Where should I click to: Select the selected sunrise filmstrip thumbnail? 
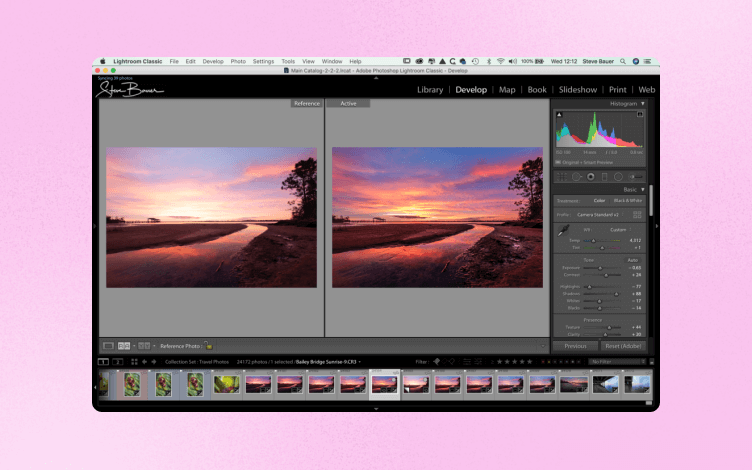click(x=385, y=384)
